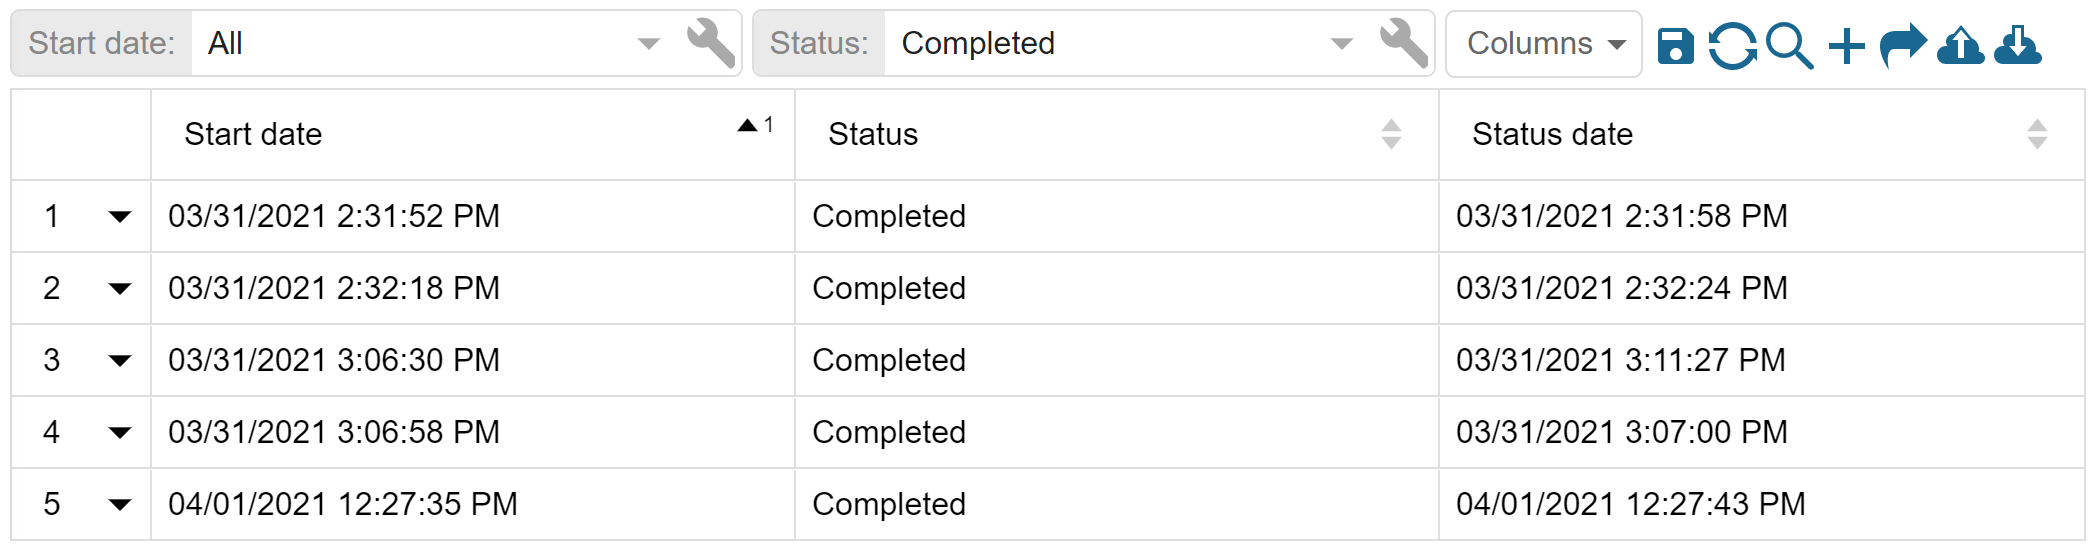Image resolution: width=2094 pixels, height=552 pixels.
Task: Open search with the magnifying glass icon
Action: pos(1789,46)
